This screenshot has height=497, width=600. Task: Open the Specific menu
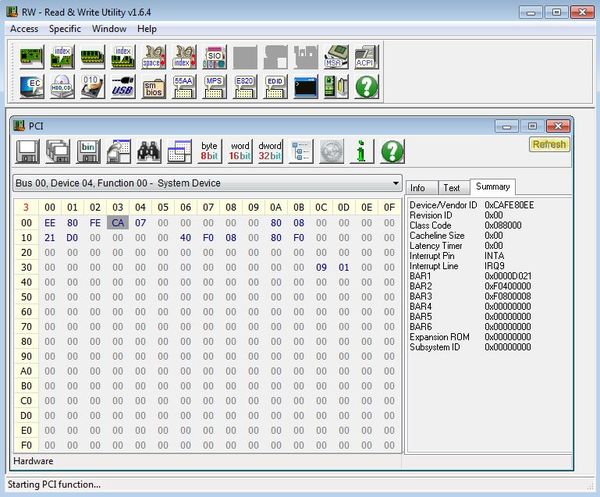coord(65,29)
